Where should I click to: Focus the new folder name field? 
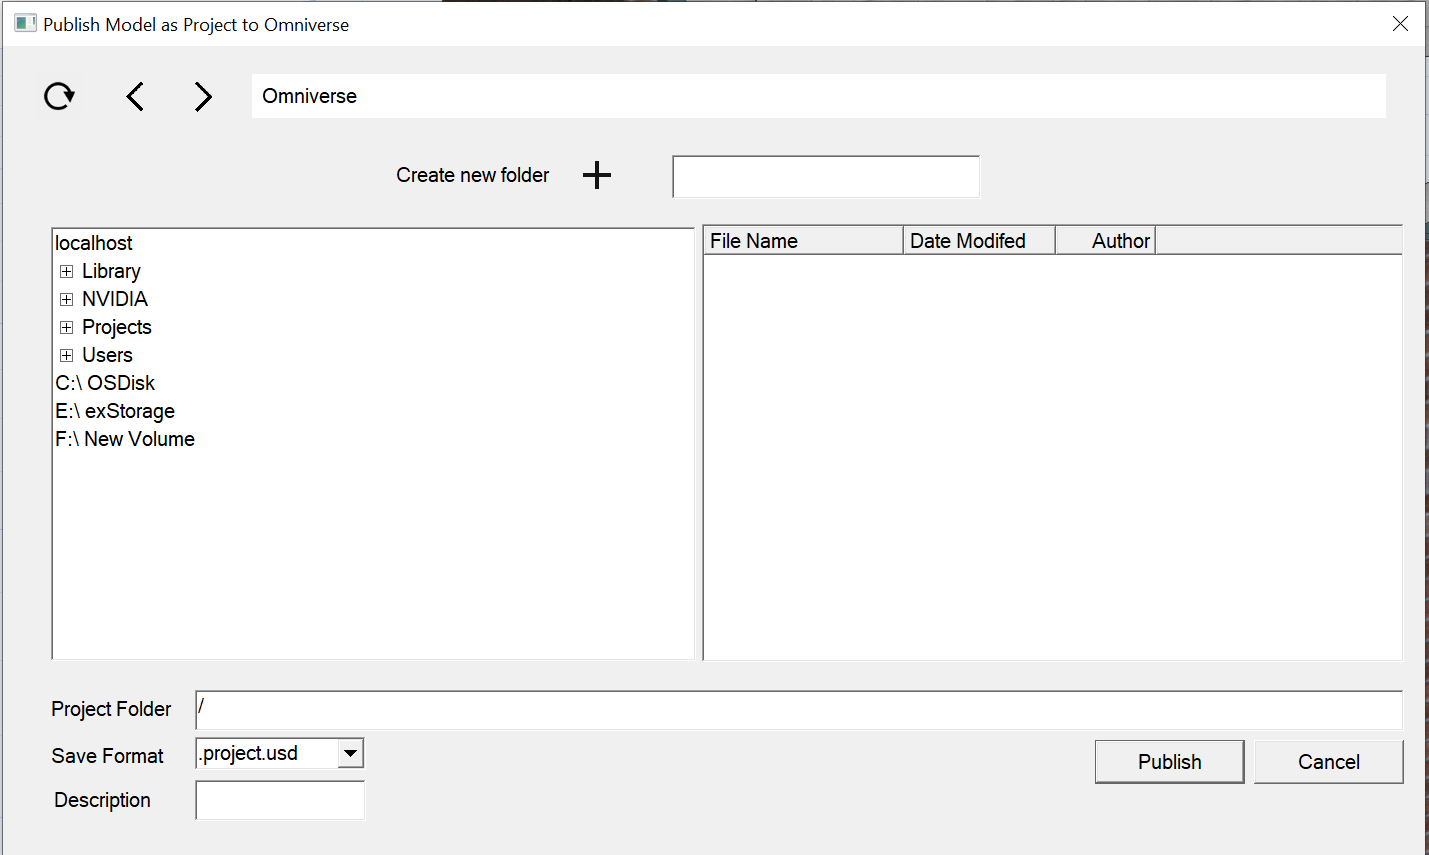pos(826,177)
